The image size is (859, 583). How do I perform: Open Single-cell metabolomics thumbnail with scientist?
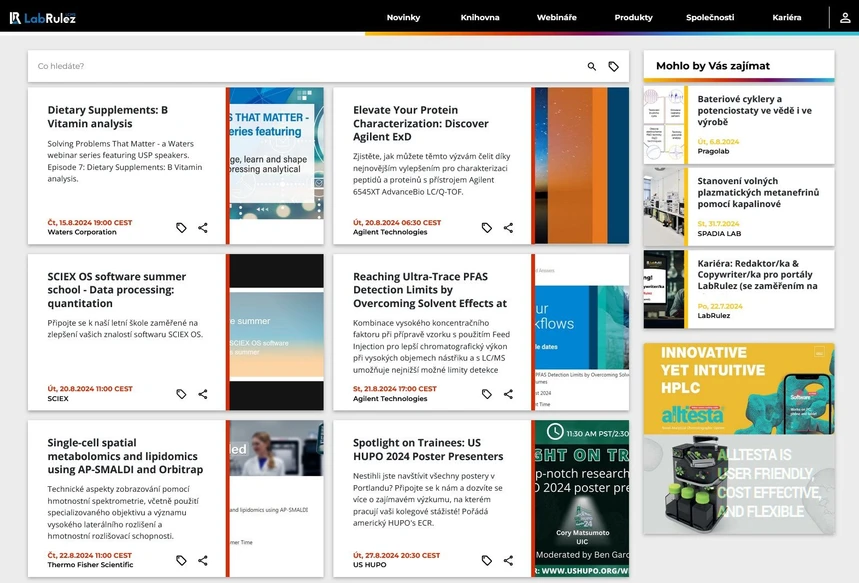point(277,499)
